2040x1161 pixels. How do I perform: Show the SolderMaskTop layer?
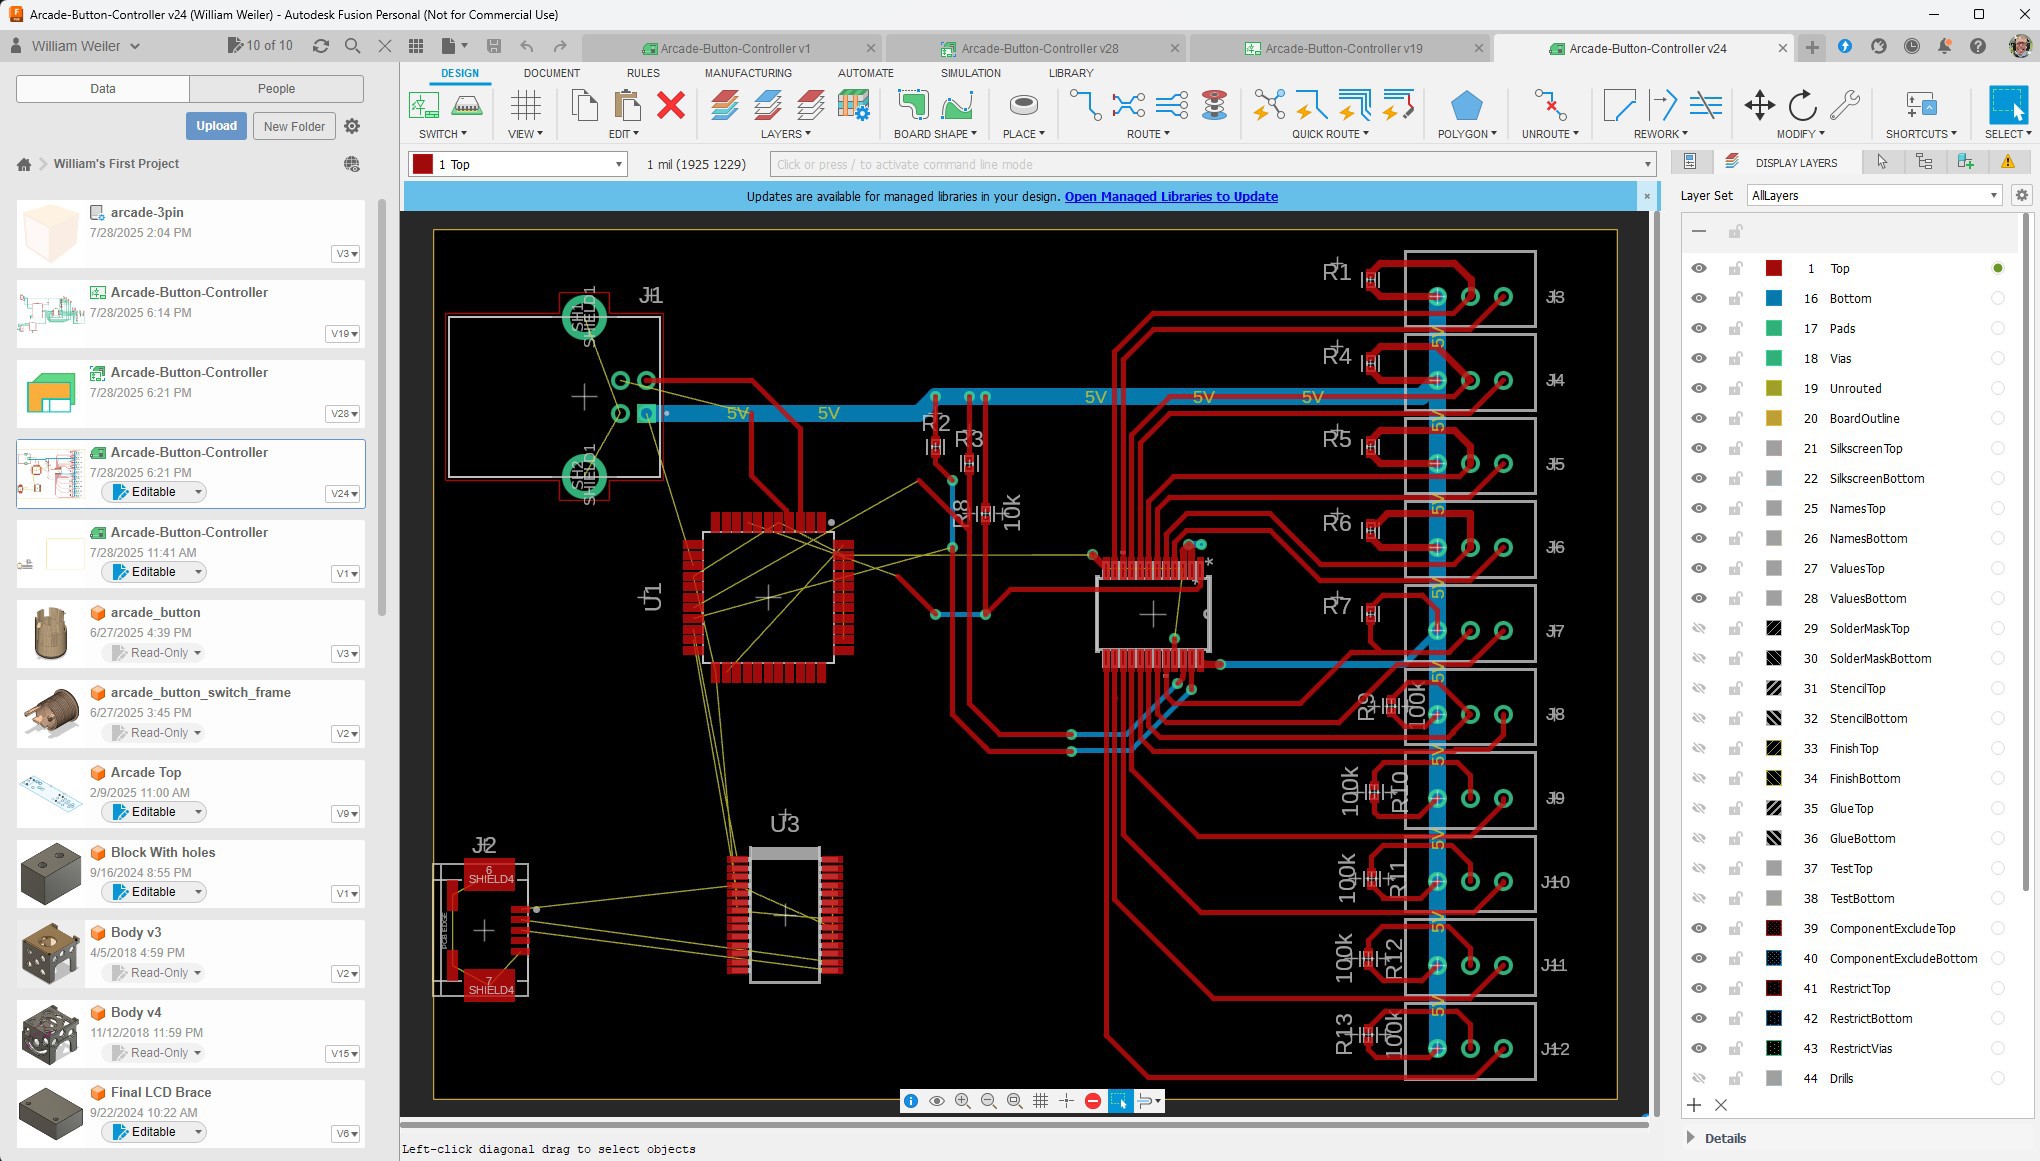pos(1698,628)
